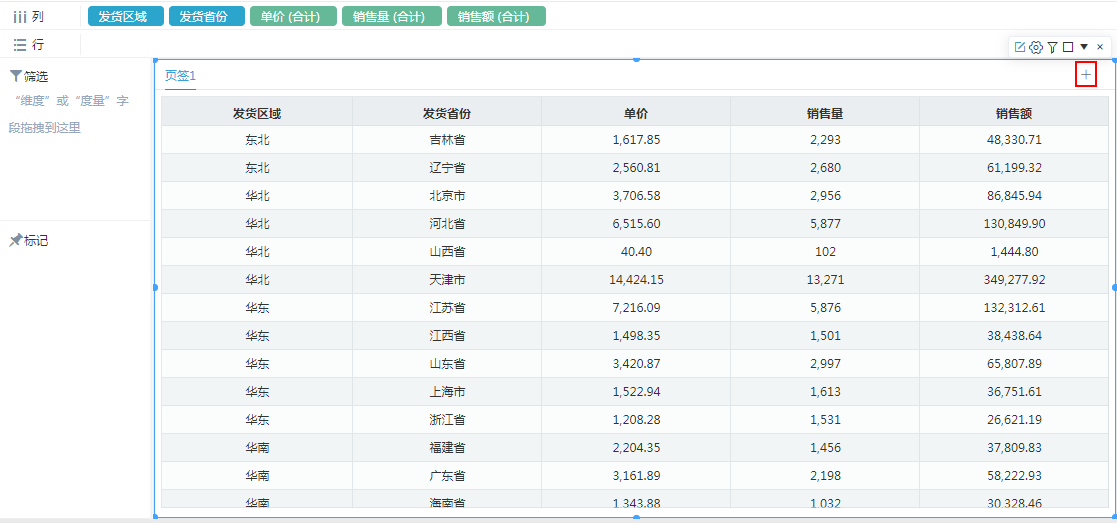The height and width of the screenshot is (523, 1117).
Task: Click the 筛选 filter funnel icon
Action: 16,76
